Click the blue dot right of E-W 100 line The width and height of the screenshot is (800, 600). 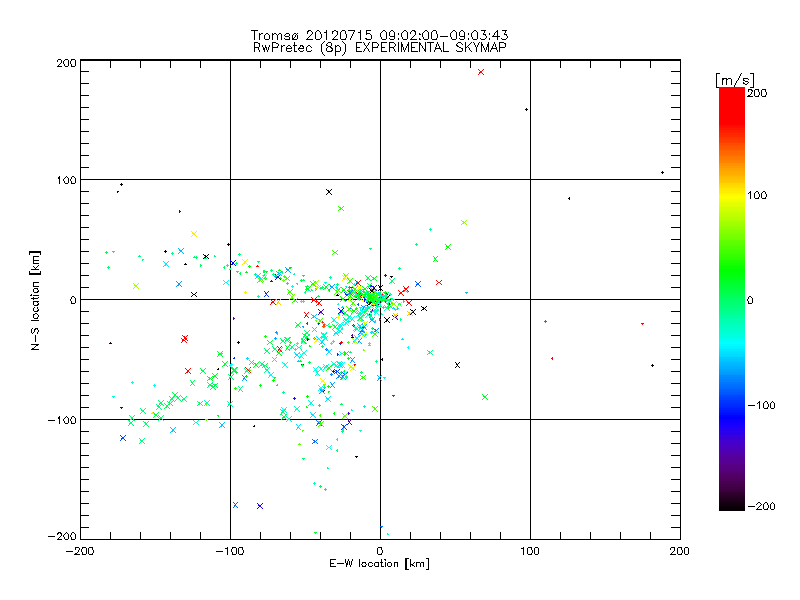coord(545,321)
